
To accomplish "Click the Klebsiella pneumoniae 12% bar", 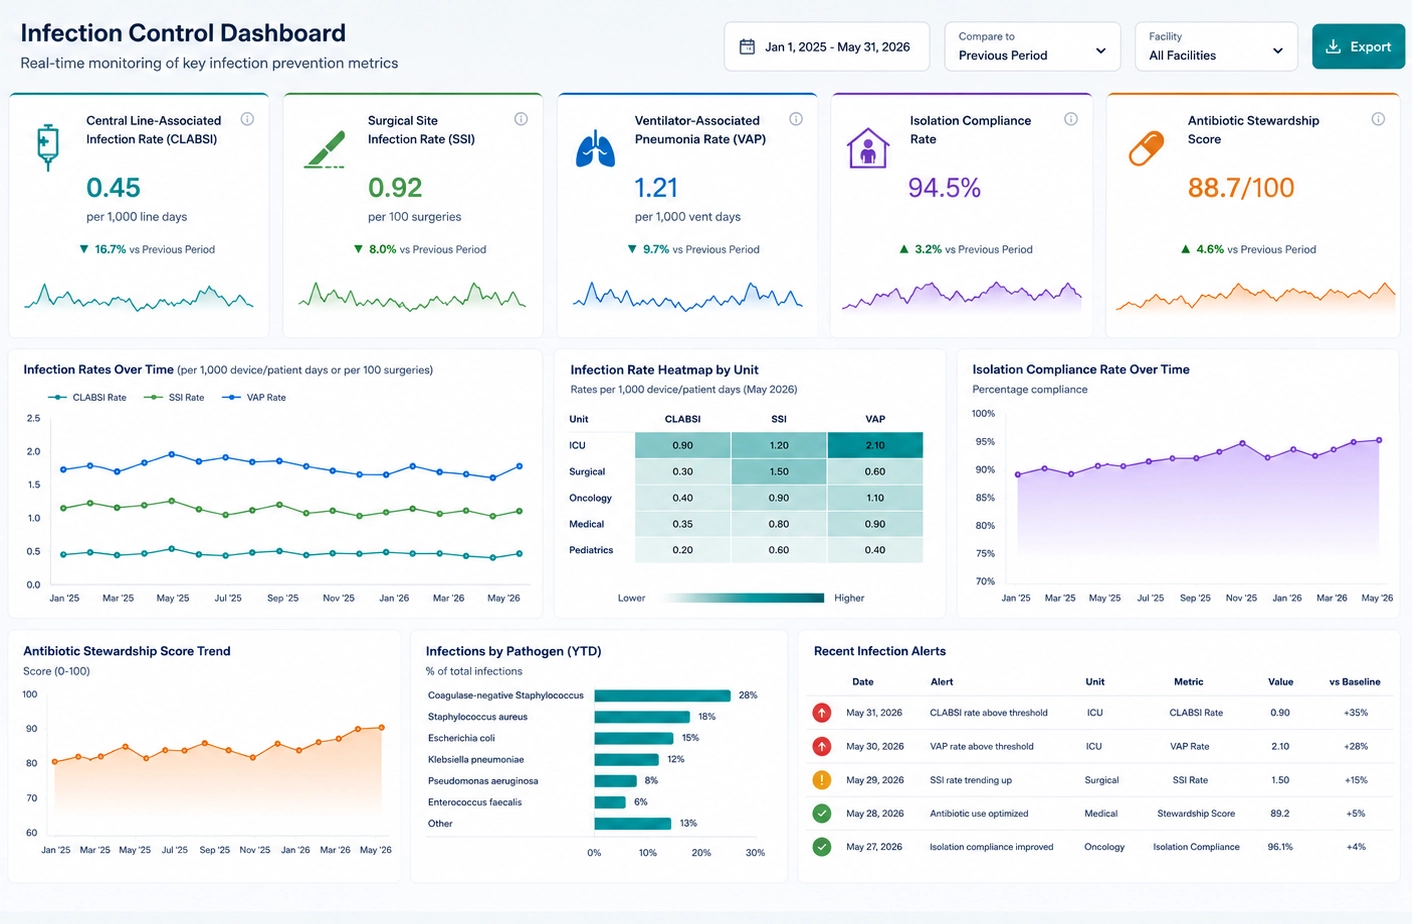I will (x=626, y=759).
